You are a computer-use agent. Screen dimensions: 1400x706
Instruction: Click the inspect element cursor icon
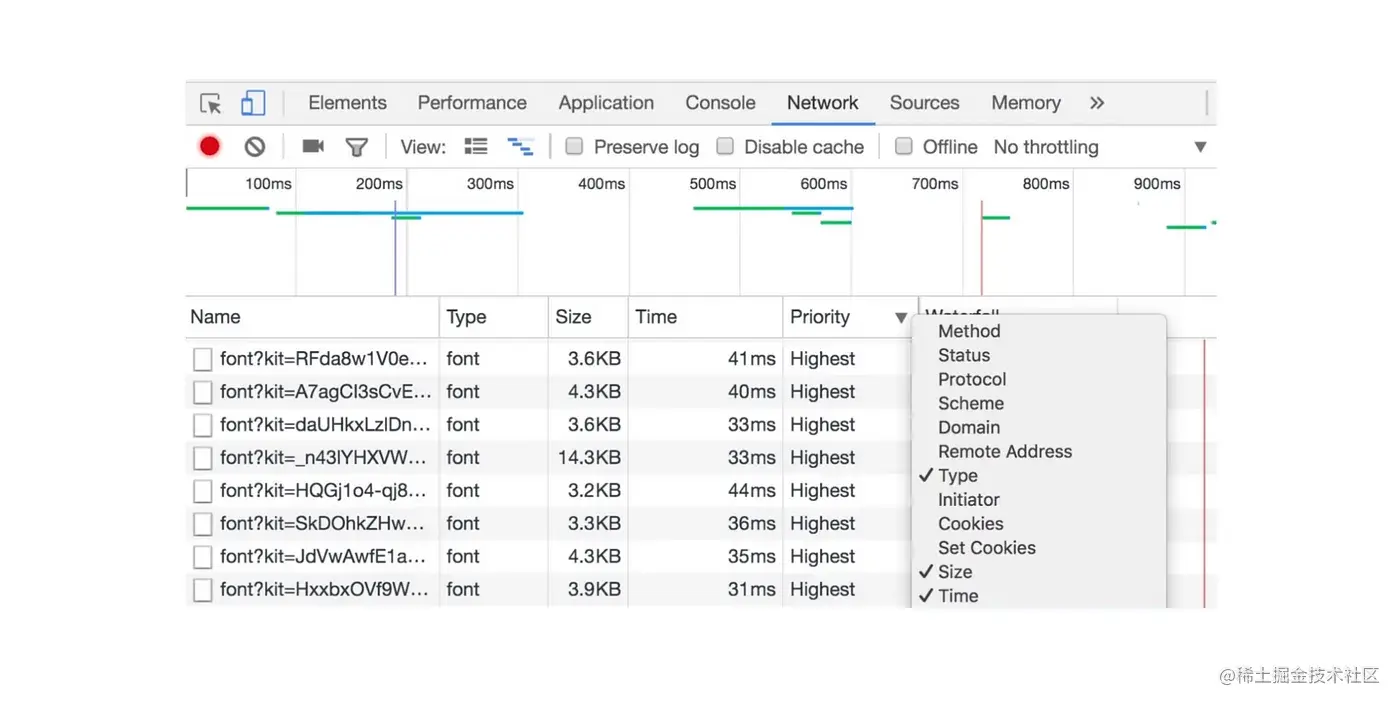click(x=211, y=104)
